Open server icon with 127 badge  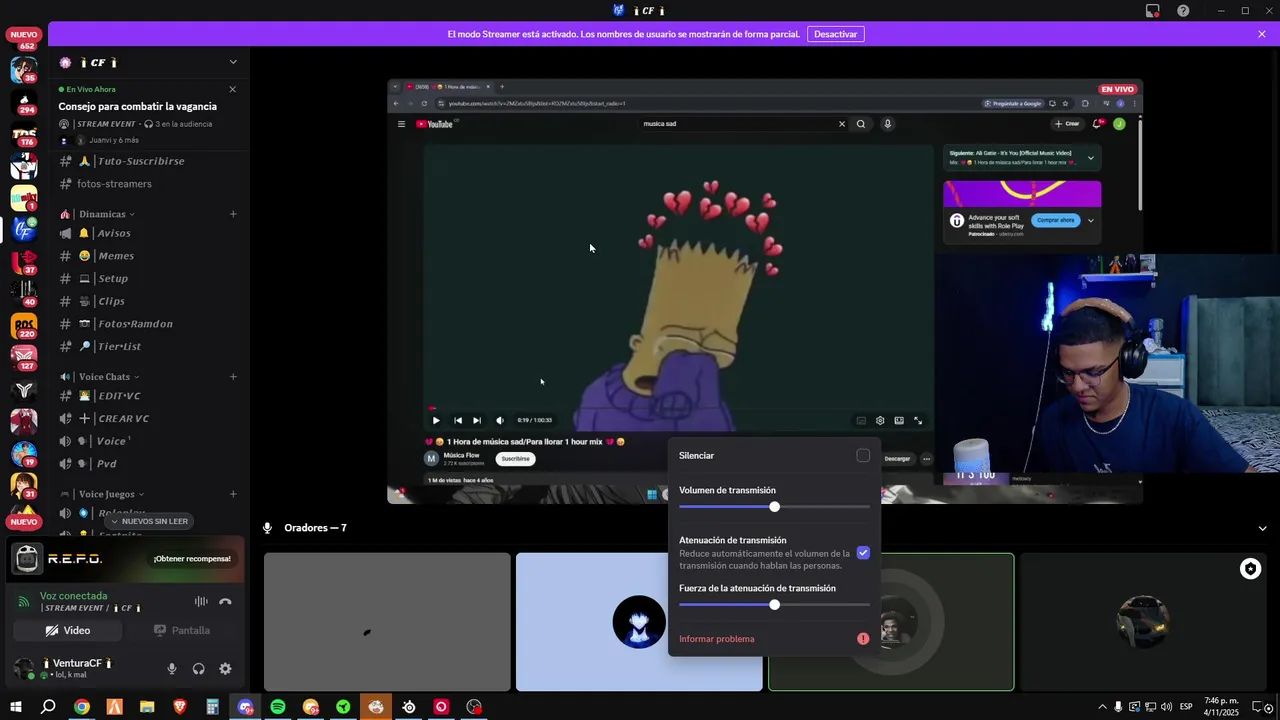click(x=24, y=358)
